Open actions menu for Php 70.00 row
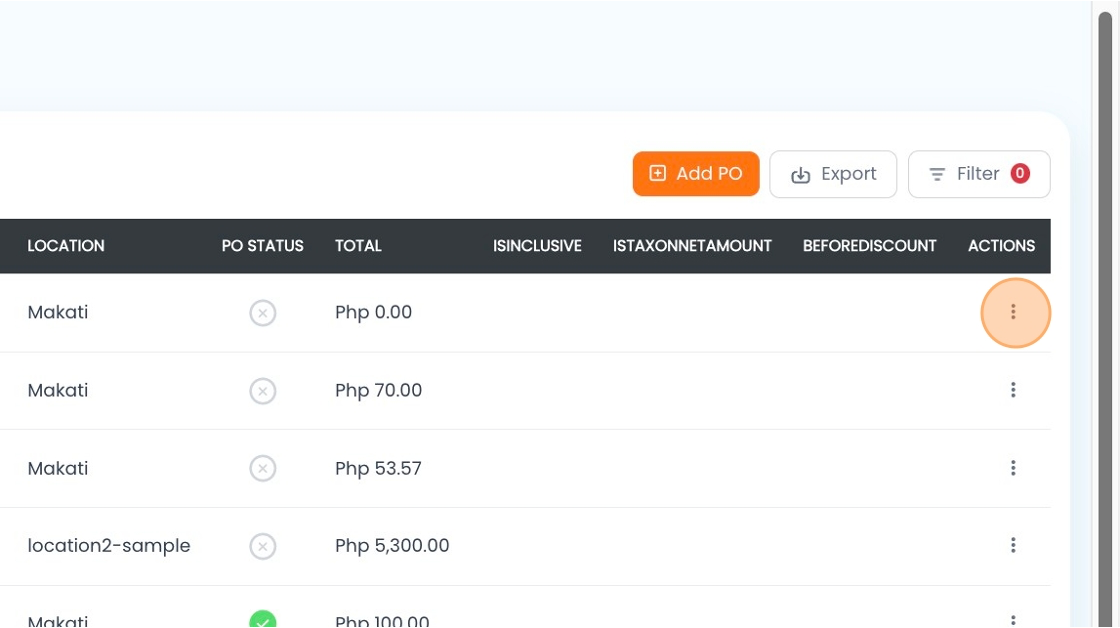 1013,390
